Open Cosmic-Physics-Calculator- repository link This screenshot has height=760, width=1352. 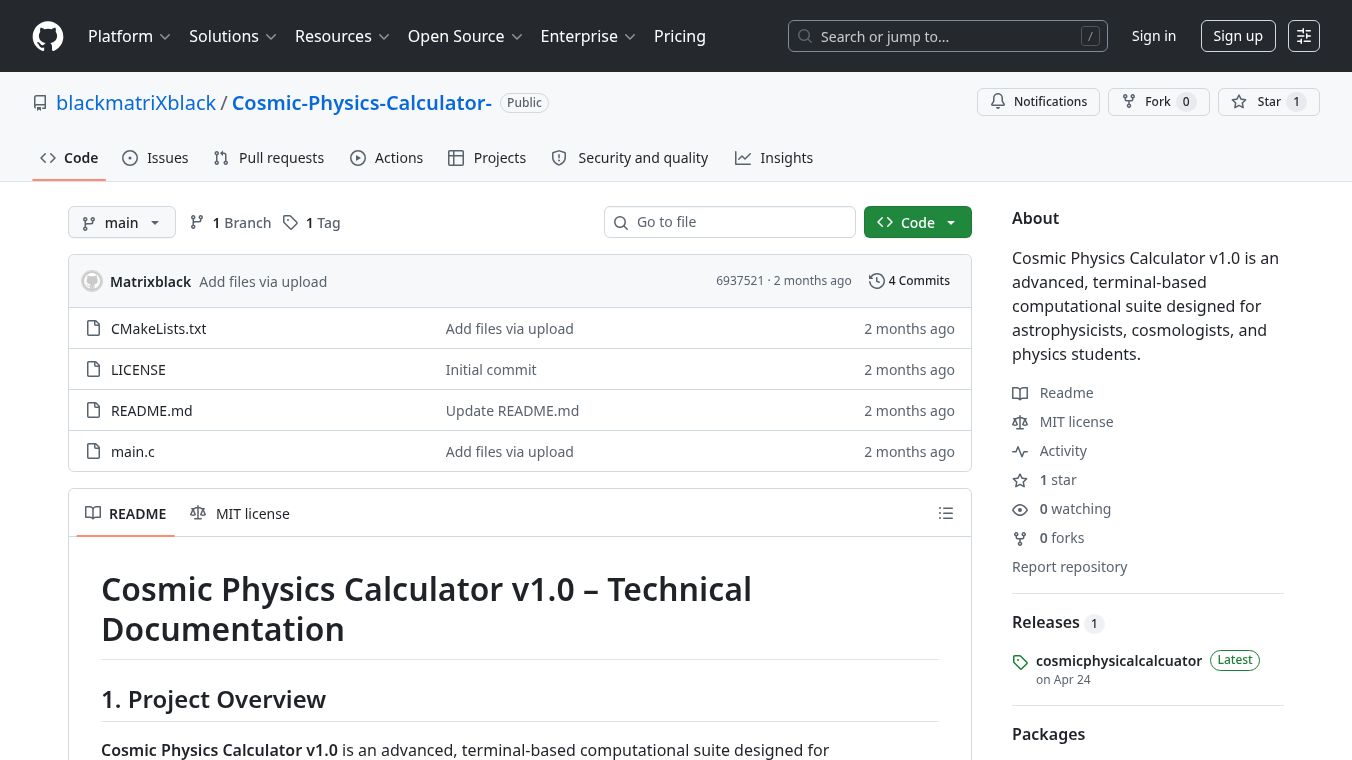pos(362,103)
